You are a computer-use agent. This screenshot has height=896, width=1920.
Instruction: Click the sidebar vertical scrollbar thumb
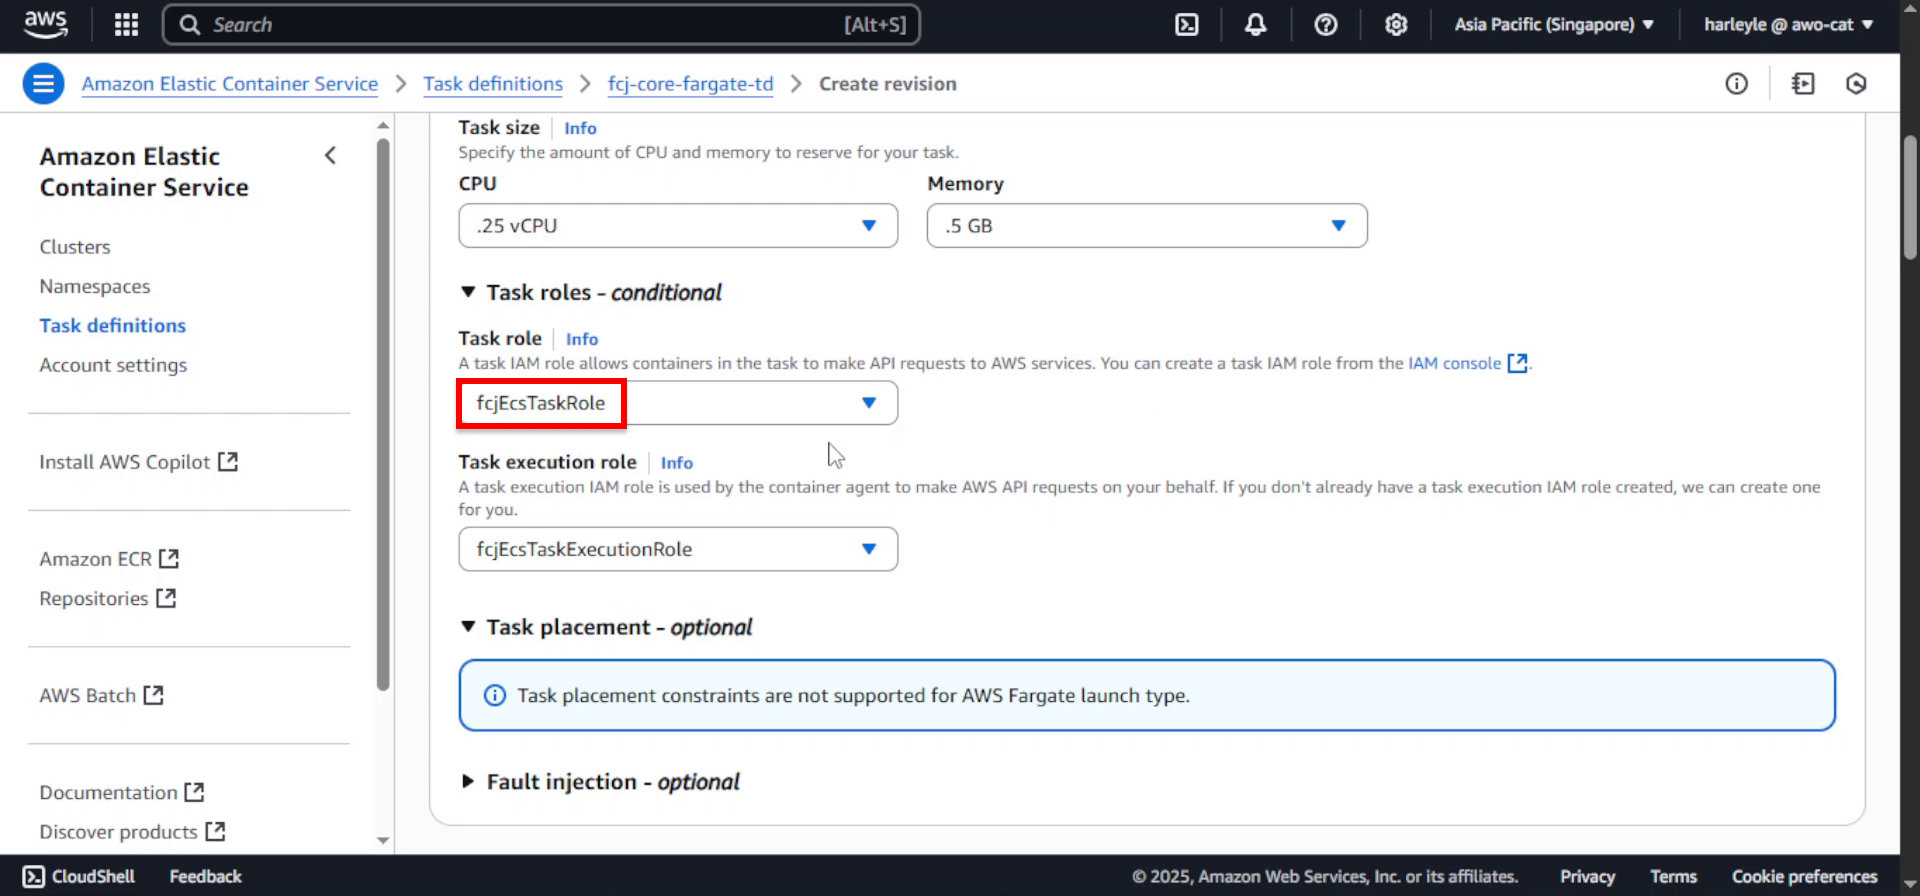click(x=383, y=414)
